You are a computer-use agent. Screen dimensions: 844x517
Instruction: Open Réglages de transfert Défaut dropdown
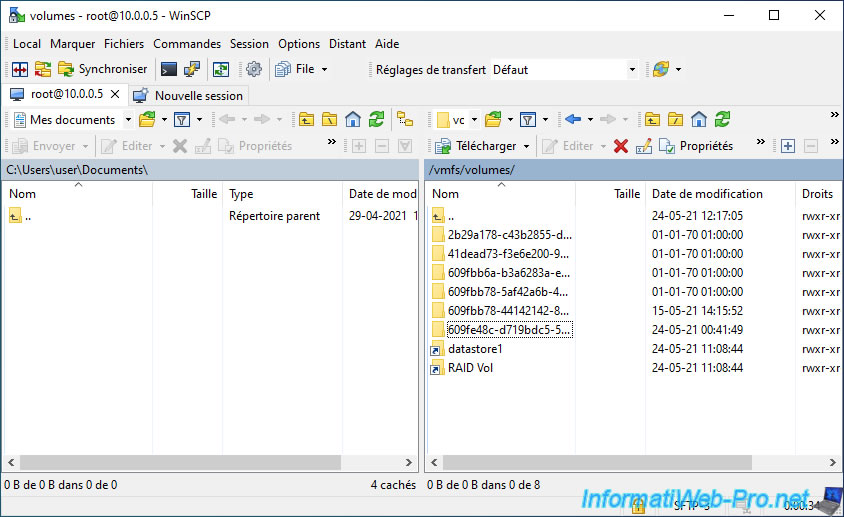click(632, 69)
